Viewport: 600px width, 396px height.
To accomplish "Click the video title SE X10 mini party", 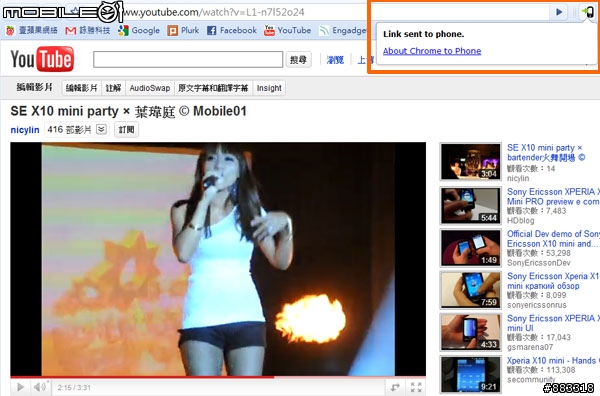I will [128, 111].
